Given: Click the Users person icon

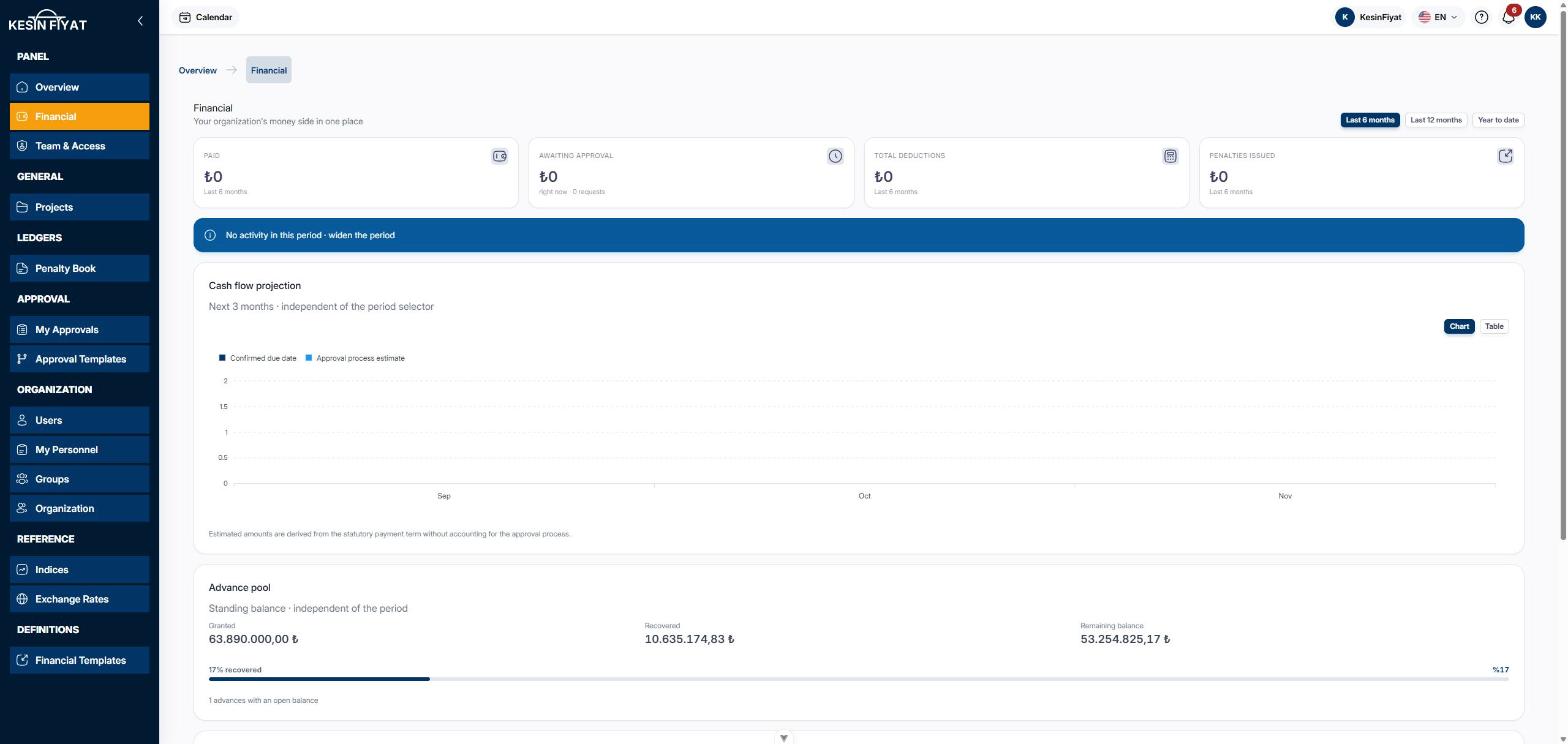Looking at the screenshot, I should point(23,420).
